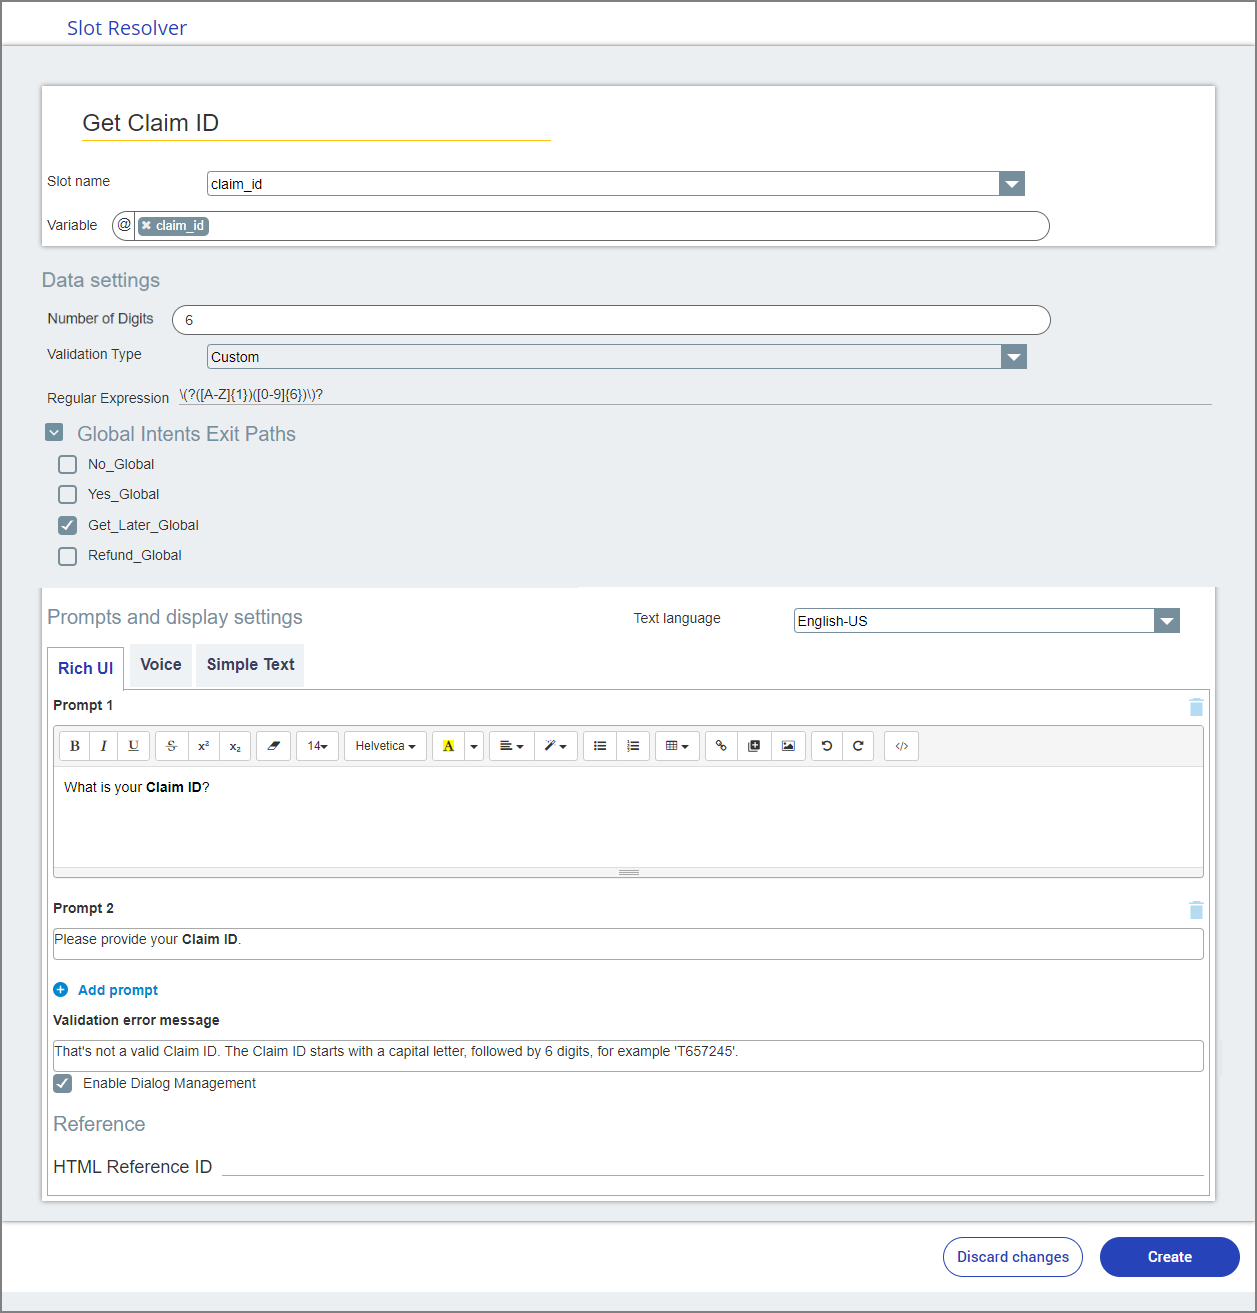The image size is (1257, 1313).
Task: Click the Number of Digits field
Action: point(611,320)
